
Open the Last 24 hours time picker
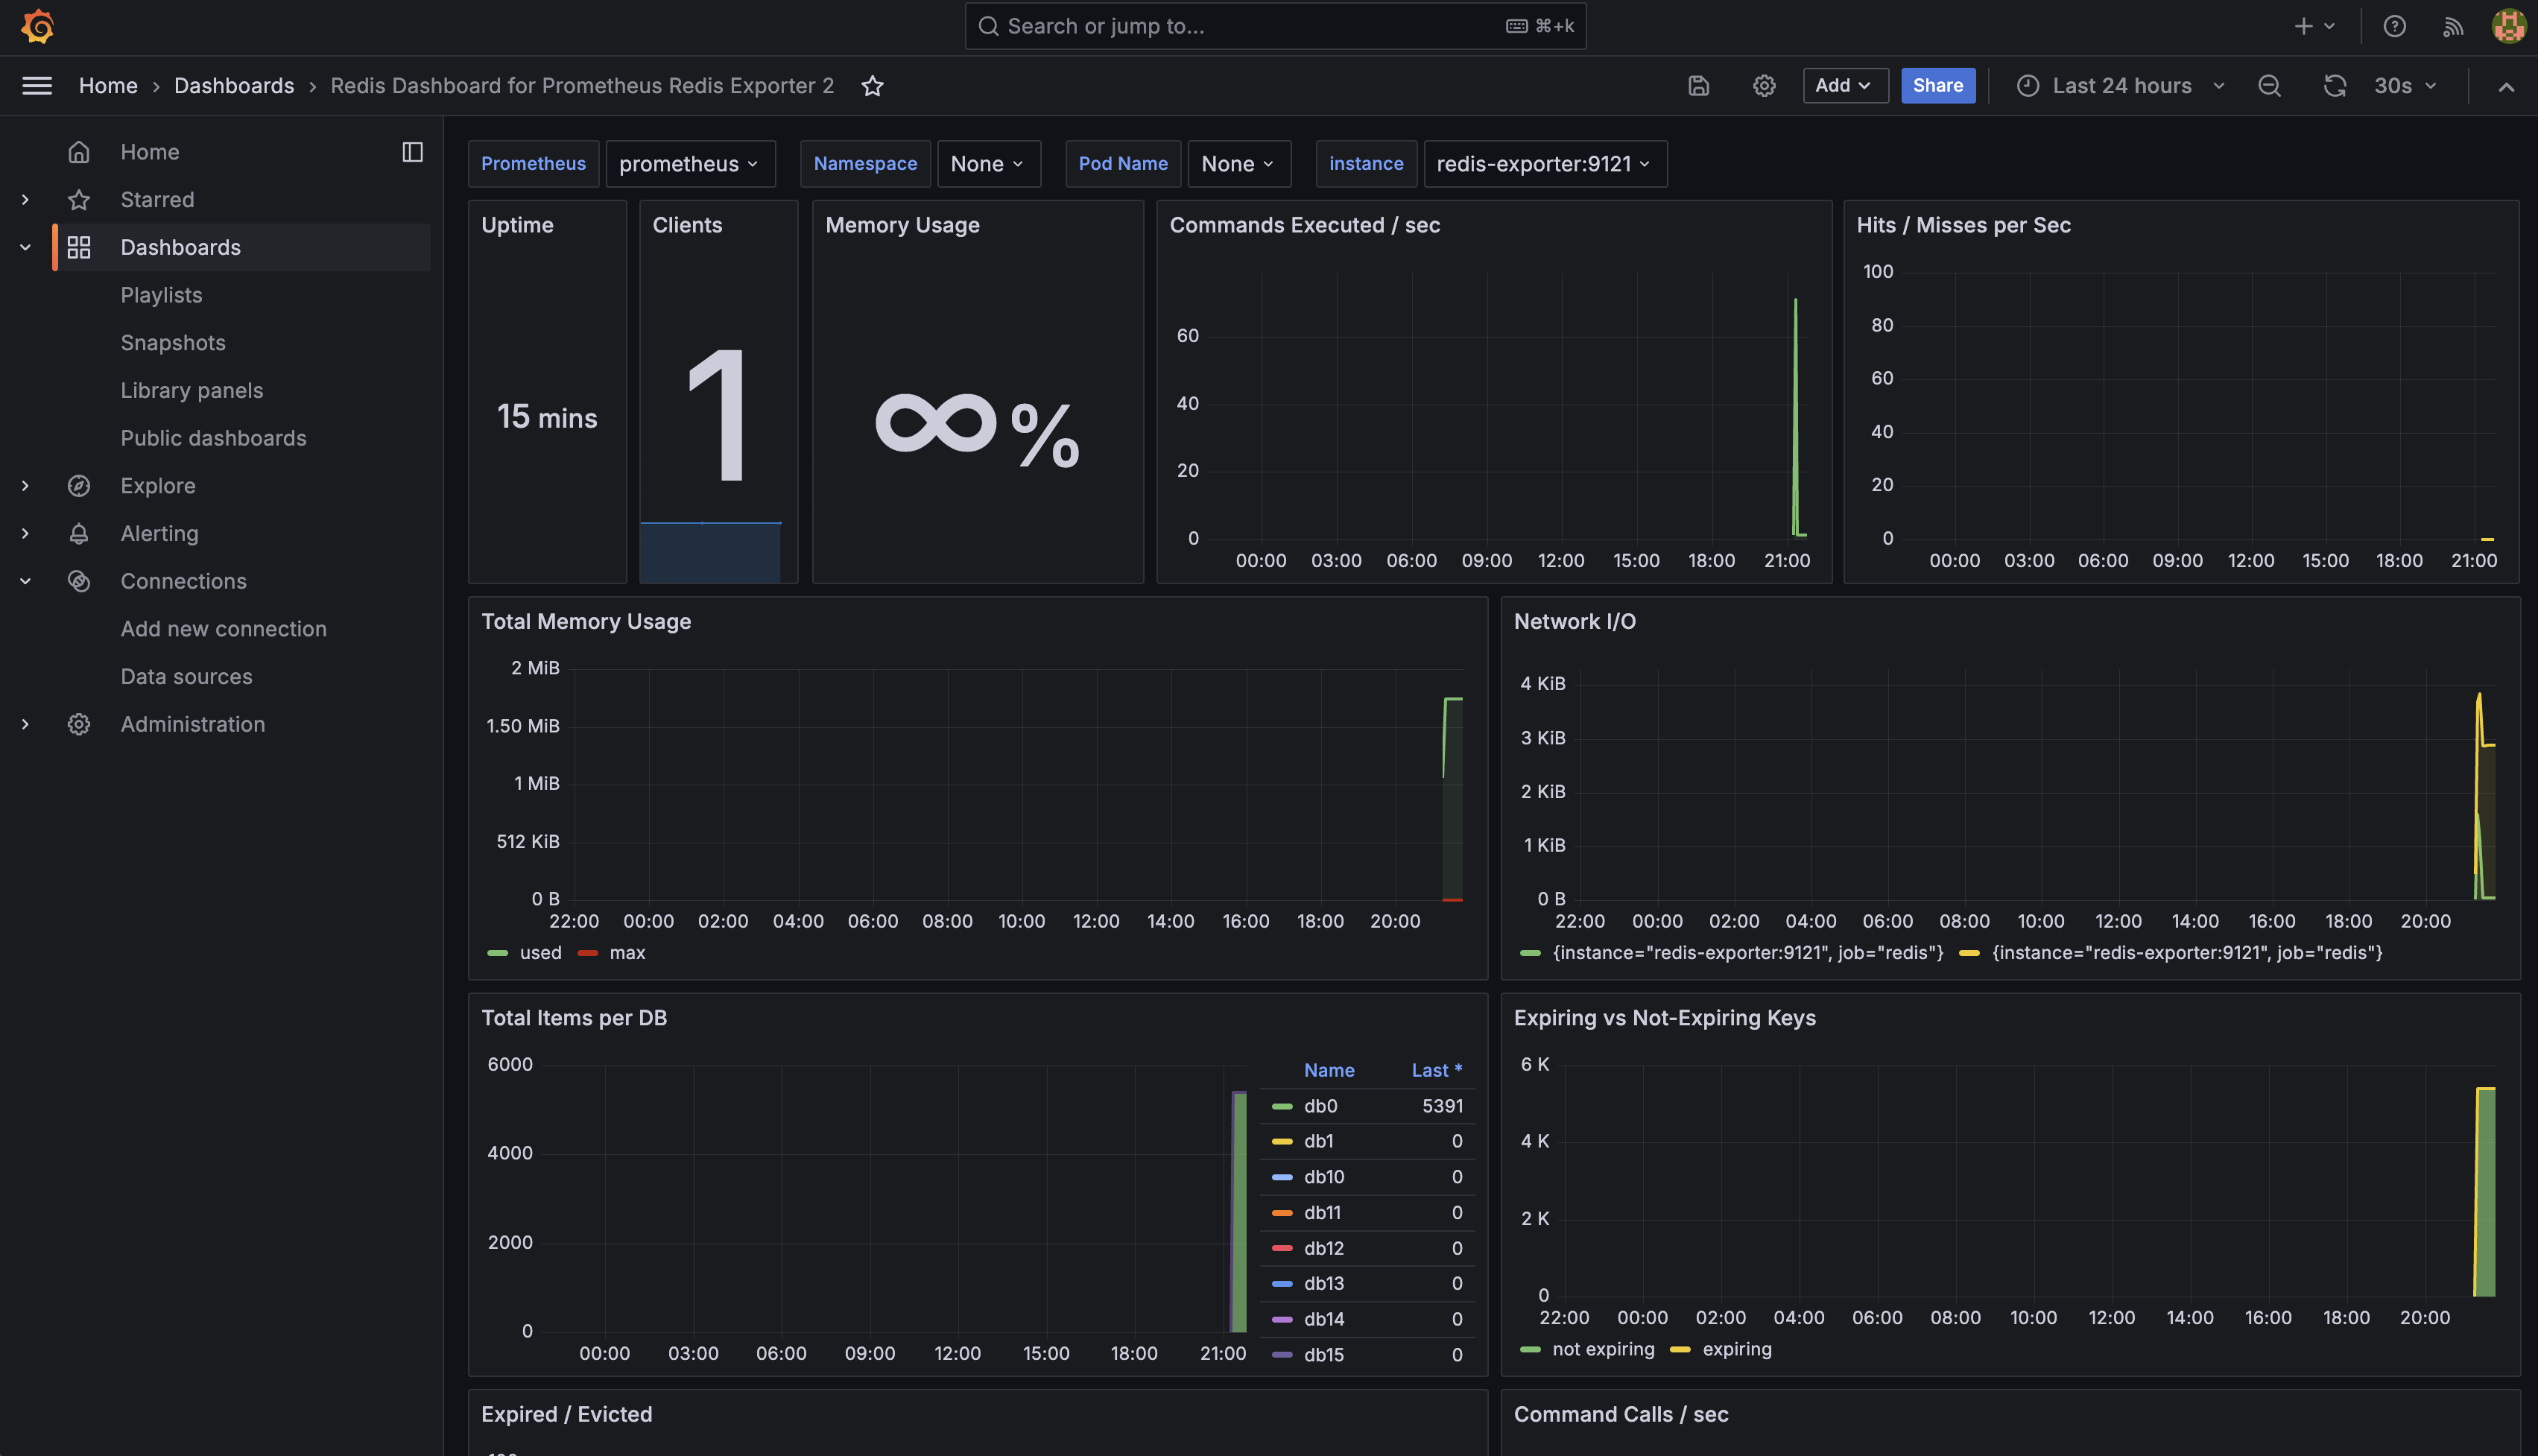(x=2121, y=86)
